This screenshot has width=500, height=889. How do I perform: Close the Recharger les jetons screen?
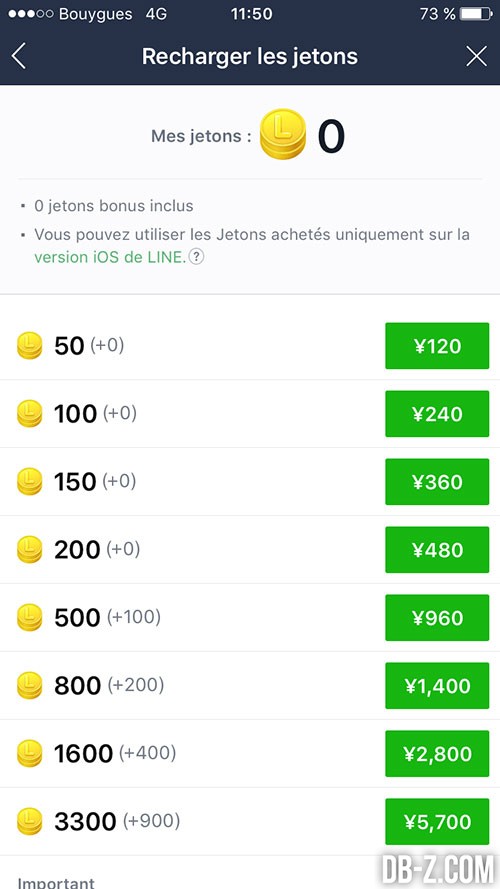(x=476, y=57)
